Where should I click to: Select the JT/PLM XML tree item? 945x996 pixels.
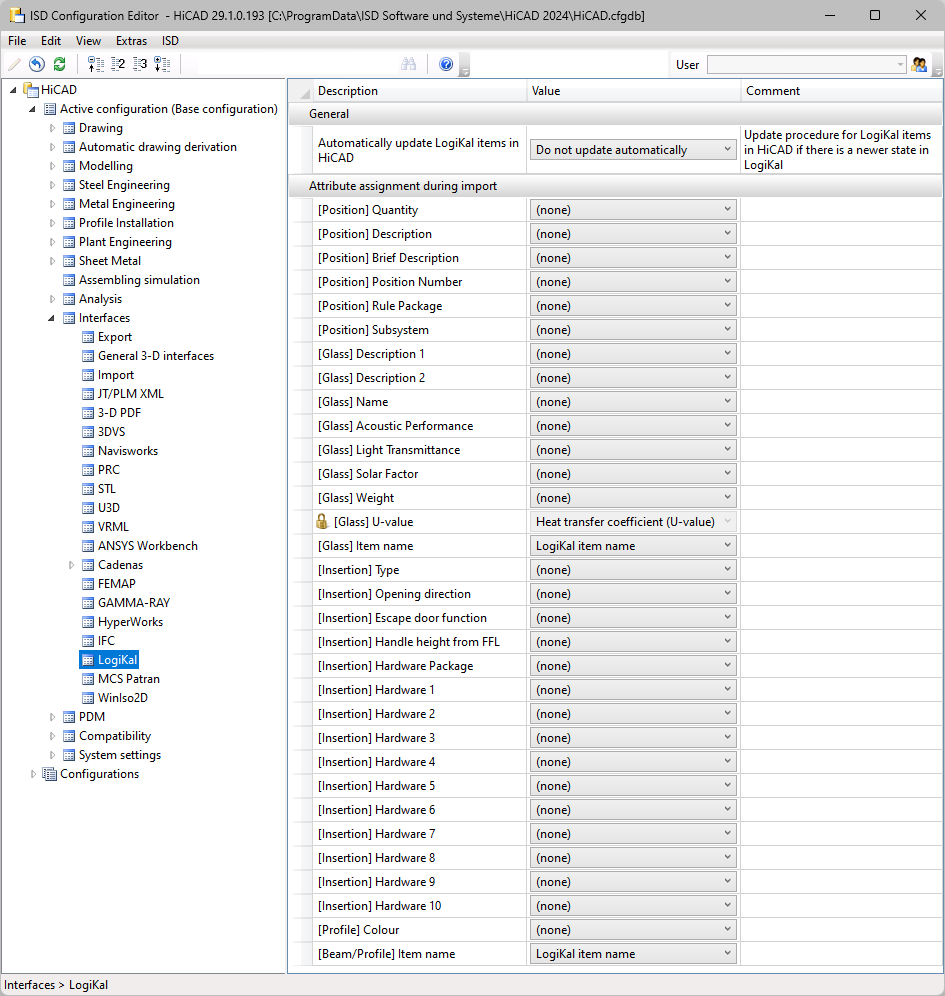(x=131, y=394)
